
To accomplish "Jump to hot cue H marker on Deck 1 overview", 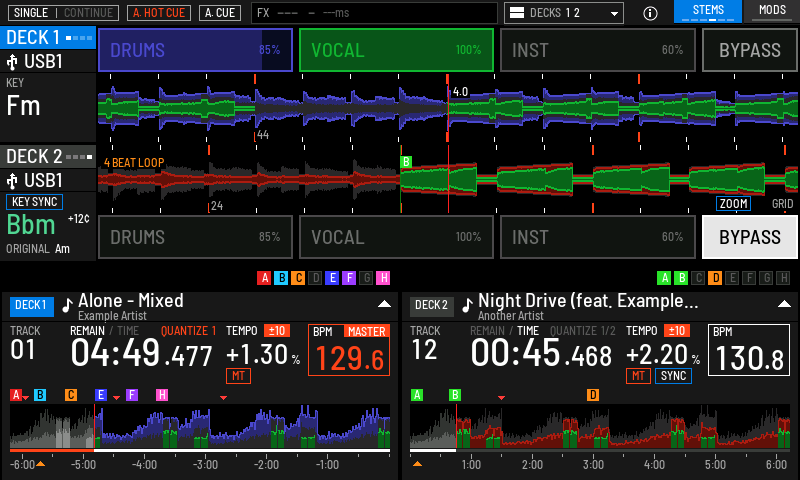I will [162, 395].
